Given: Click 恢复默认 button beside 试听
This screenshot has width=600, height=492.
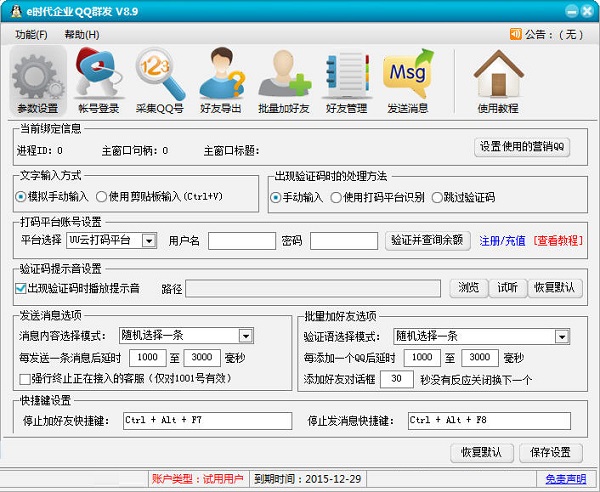Looking at the screenshot, I should pyautogui.click(x=555, y=288).
